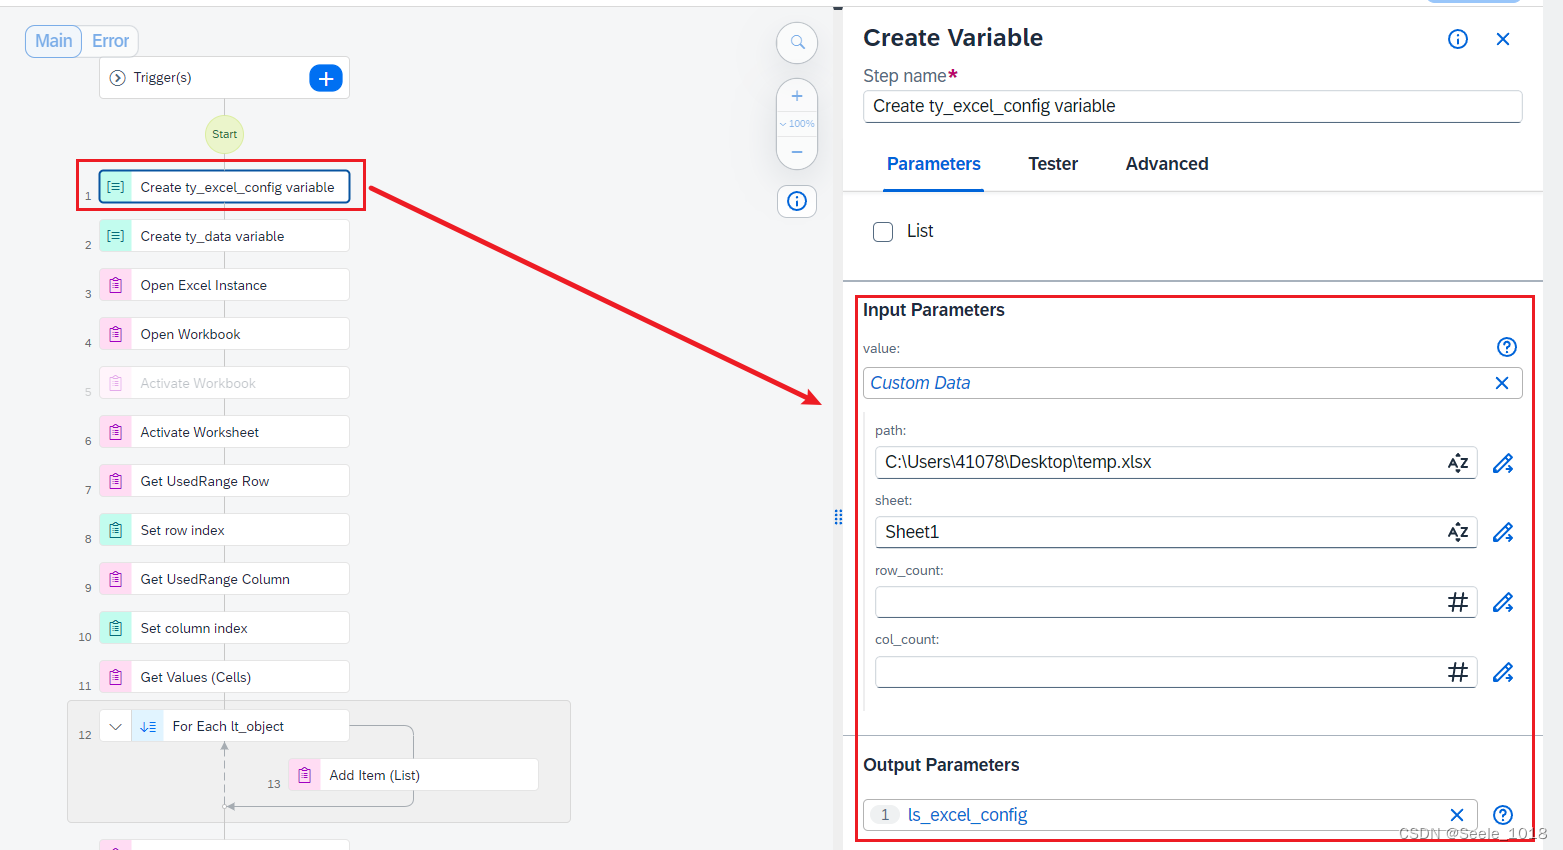Screen dimensions: 1563x850
Task: Open the workflow search magnifier
Action: 797,43
